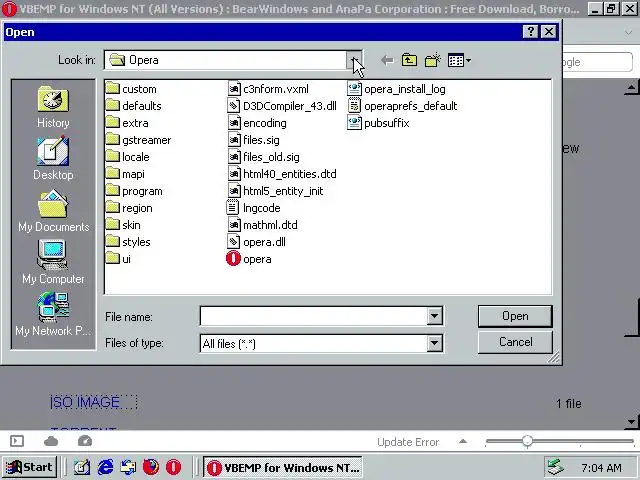This screenshot has height=480, width=640.
Task: Select html40_entities.dtd file
Action: 282,174
